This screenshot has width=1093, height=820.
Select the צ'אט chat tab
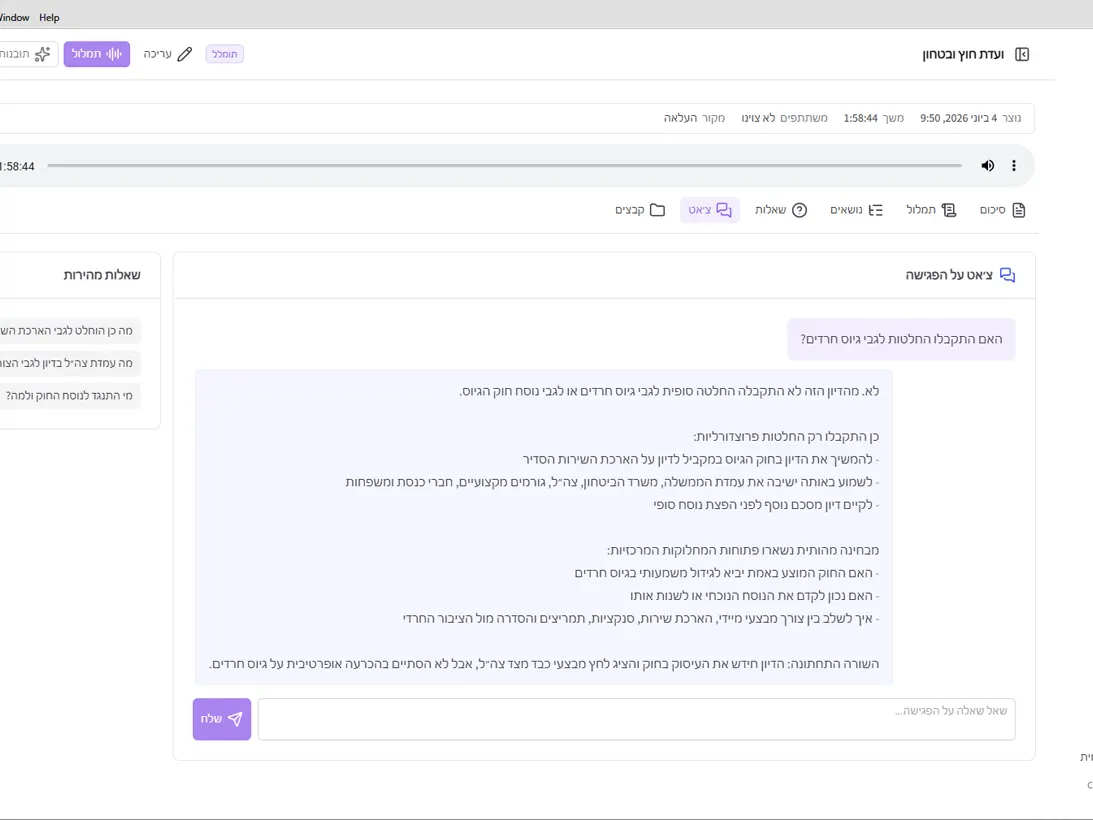click(x=710, y=210)
